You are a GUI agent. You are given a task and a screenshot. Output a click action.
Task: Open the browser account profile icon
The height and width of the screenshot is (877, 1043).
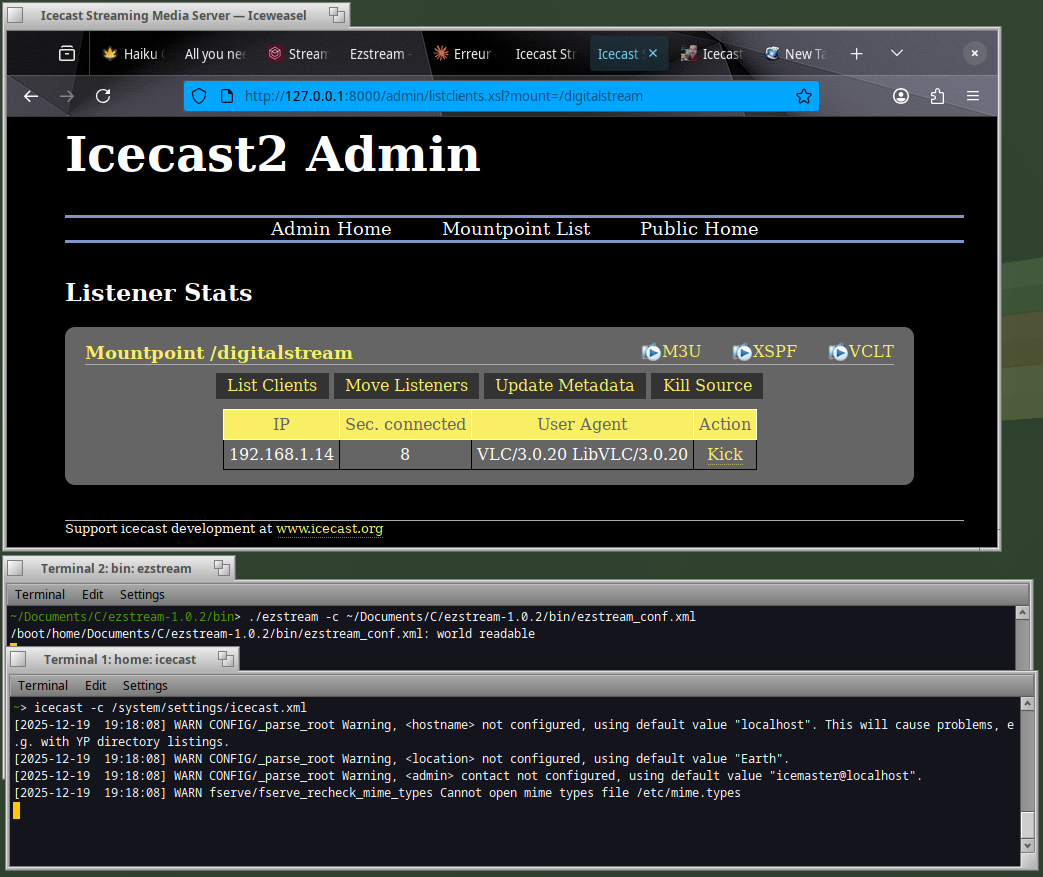[901, 96]
